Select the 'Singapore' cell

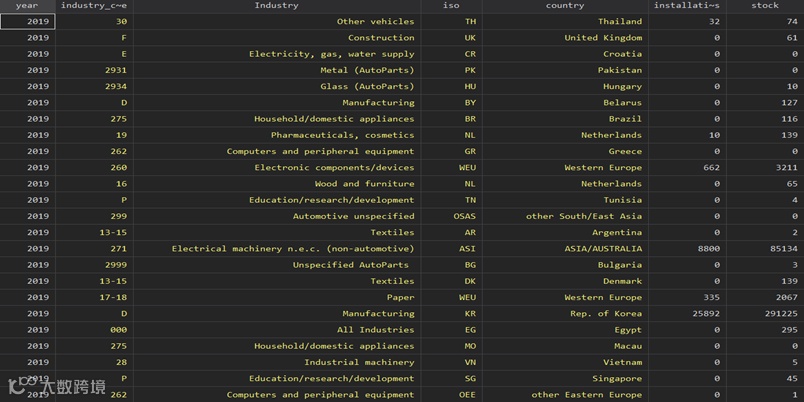pyautogui.click(x=565, y=379)
